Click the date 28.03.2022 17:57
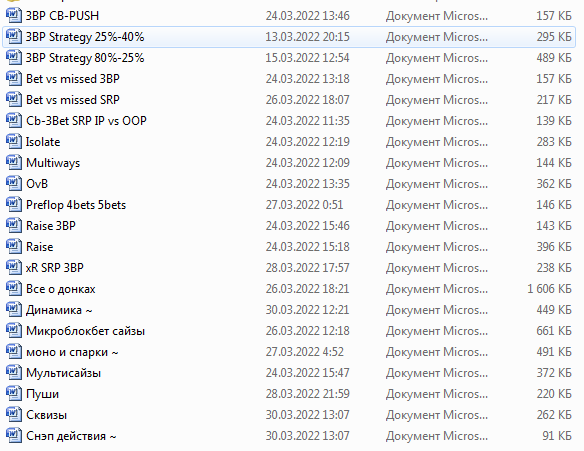Image resolution: width=584 pixels, height=451 pixels. (x=308, y=267)
